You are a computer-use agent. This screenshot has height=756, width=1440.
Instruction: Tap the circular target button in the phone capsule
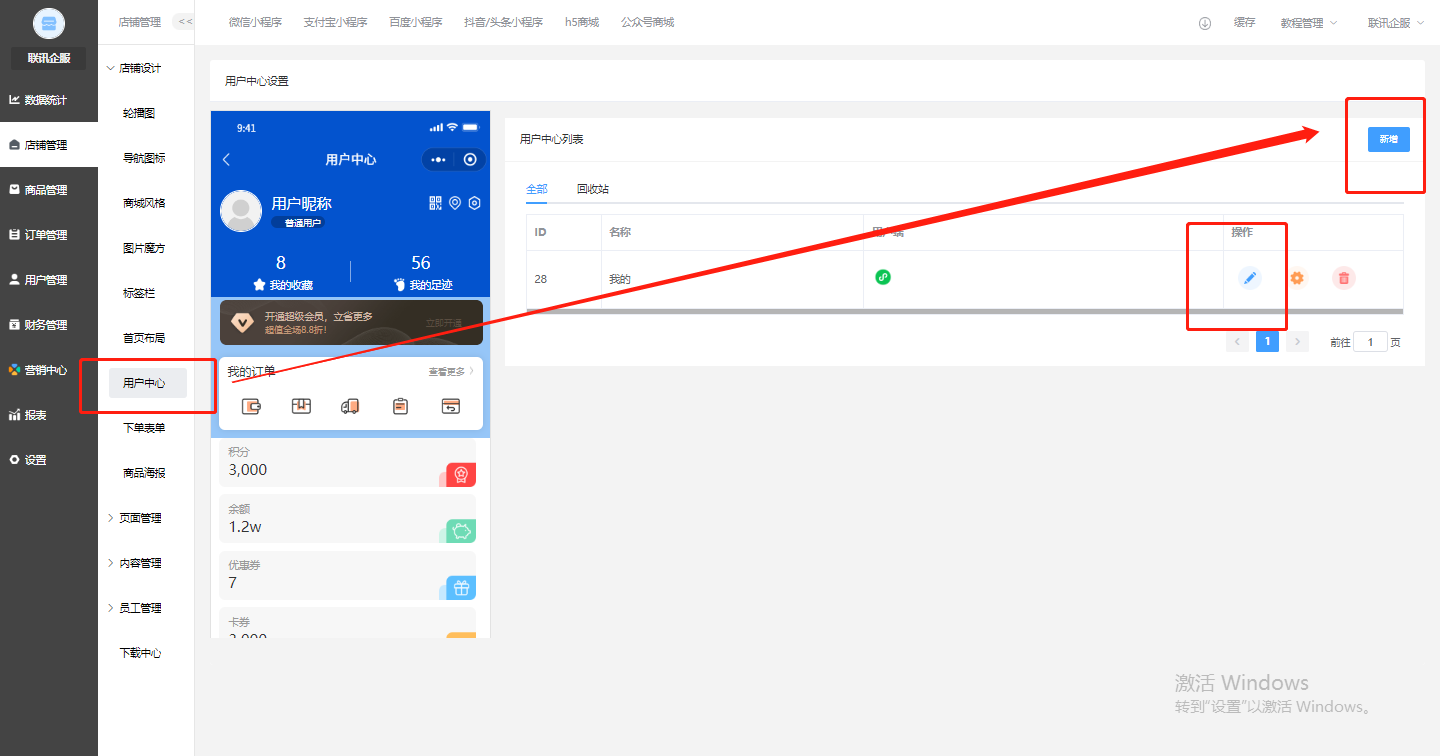point(470,159)
